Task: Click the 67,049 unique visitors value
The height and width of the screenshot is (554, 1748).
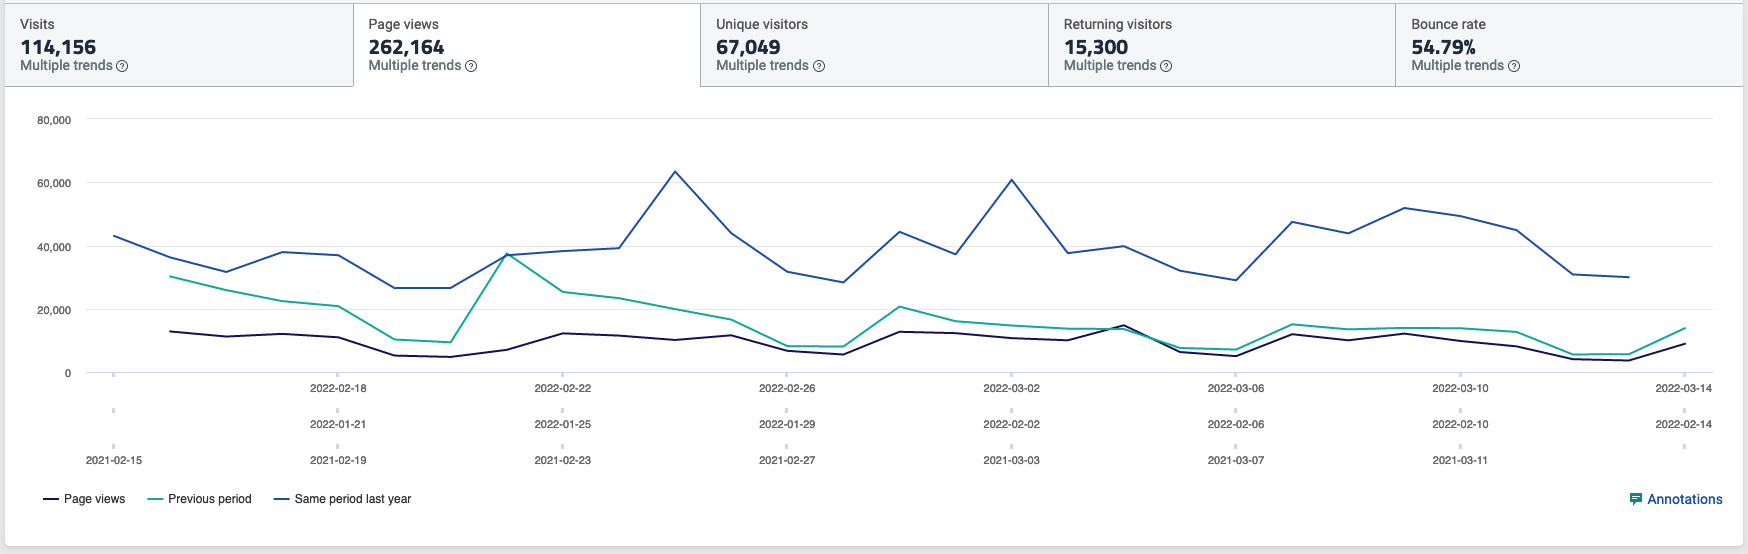Action: tap(748, 47)
